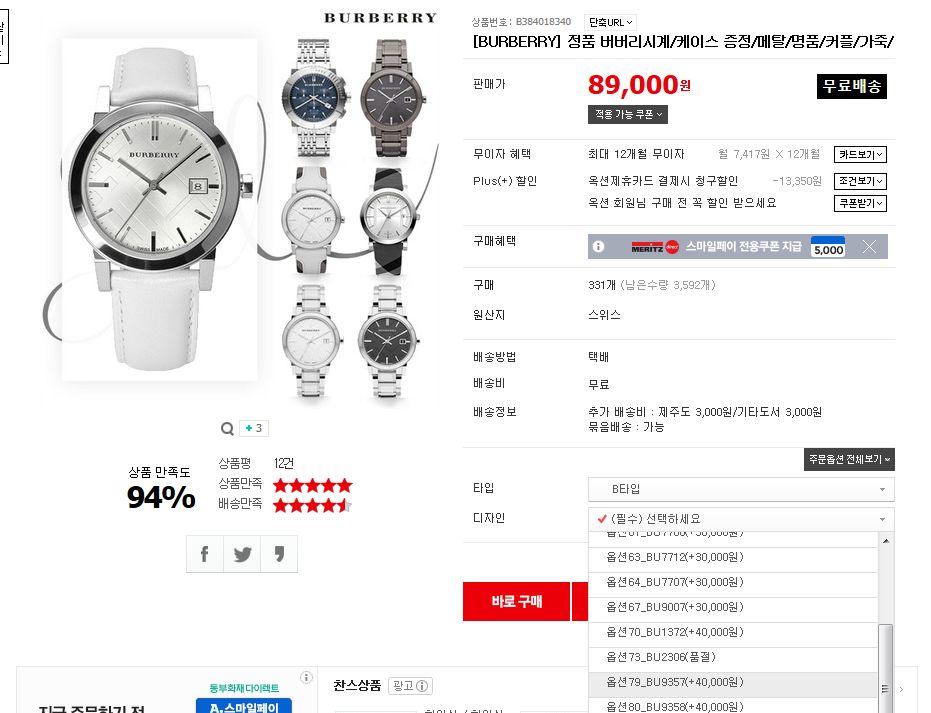Click the info icon beside 광고 label

tap(422, 686)
